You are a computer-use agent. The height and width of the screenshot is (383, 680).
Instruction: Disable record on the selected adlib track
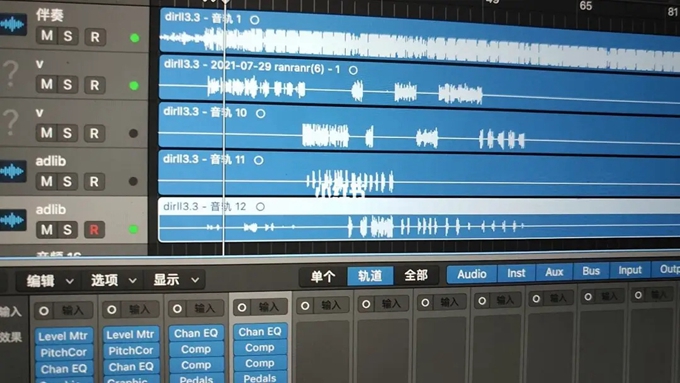[94, 229]
